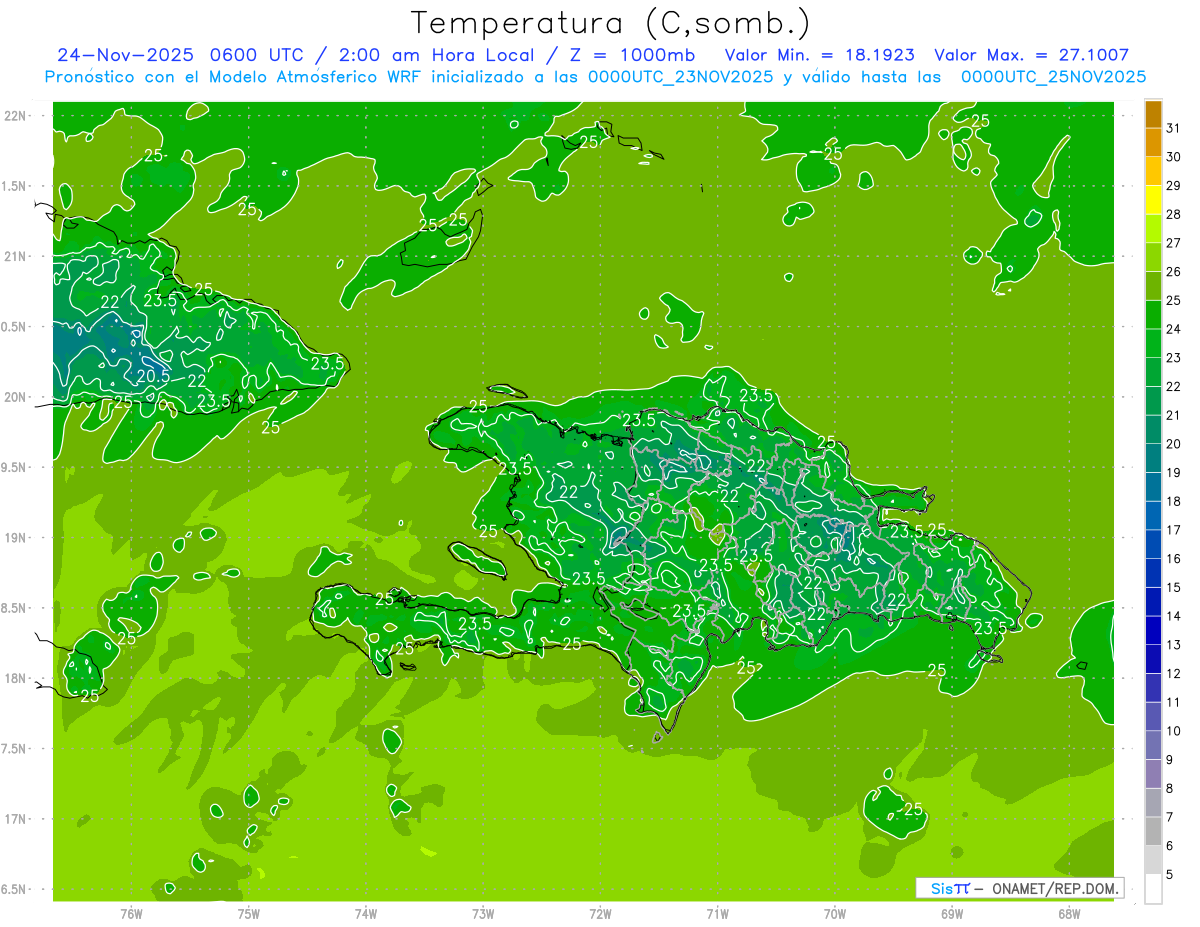
Task: Click the '18N' latitude axis label
Action: (15, 678)
